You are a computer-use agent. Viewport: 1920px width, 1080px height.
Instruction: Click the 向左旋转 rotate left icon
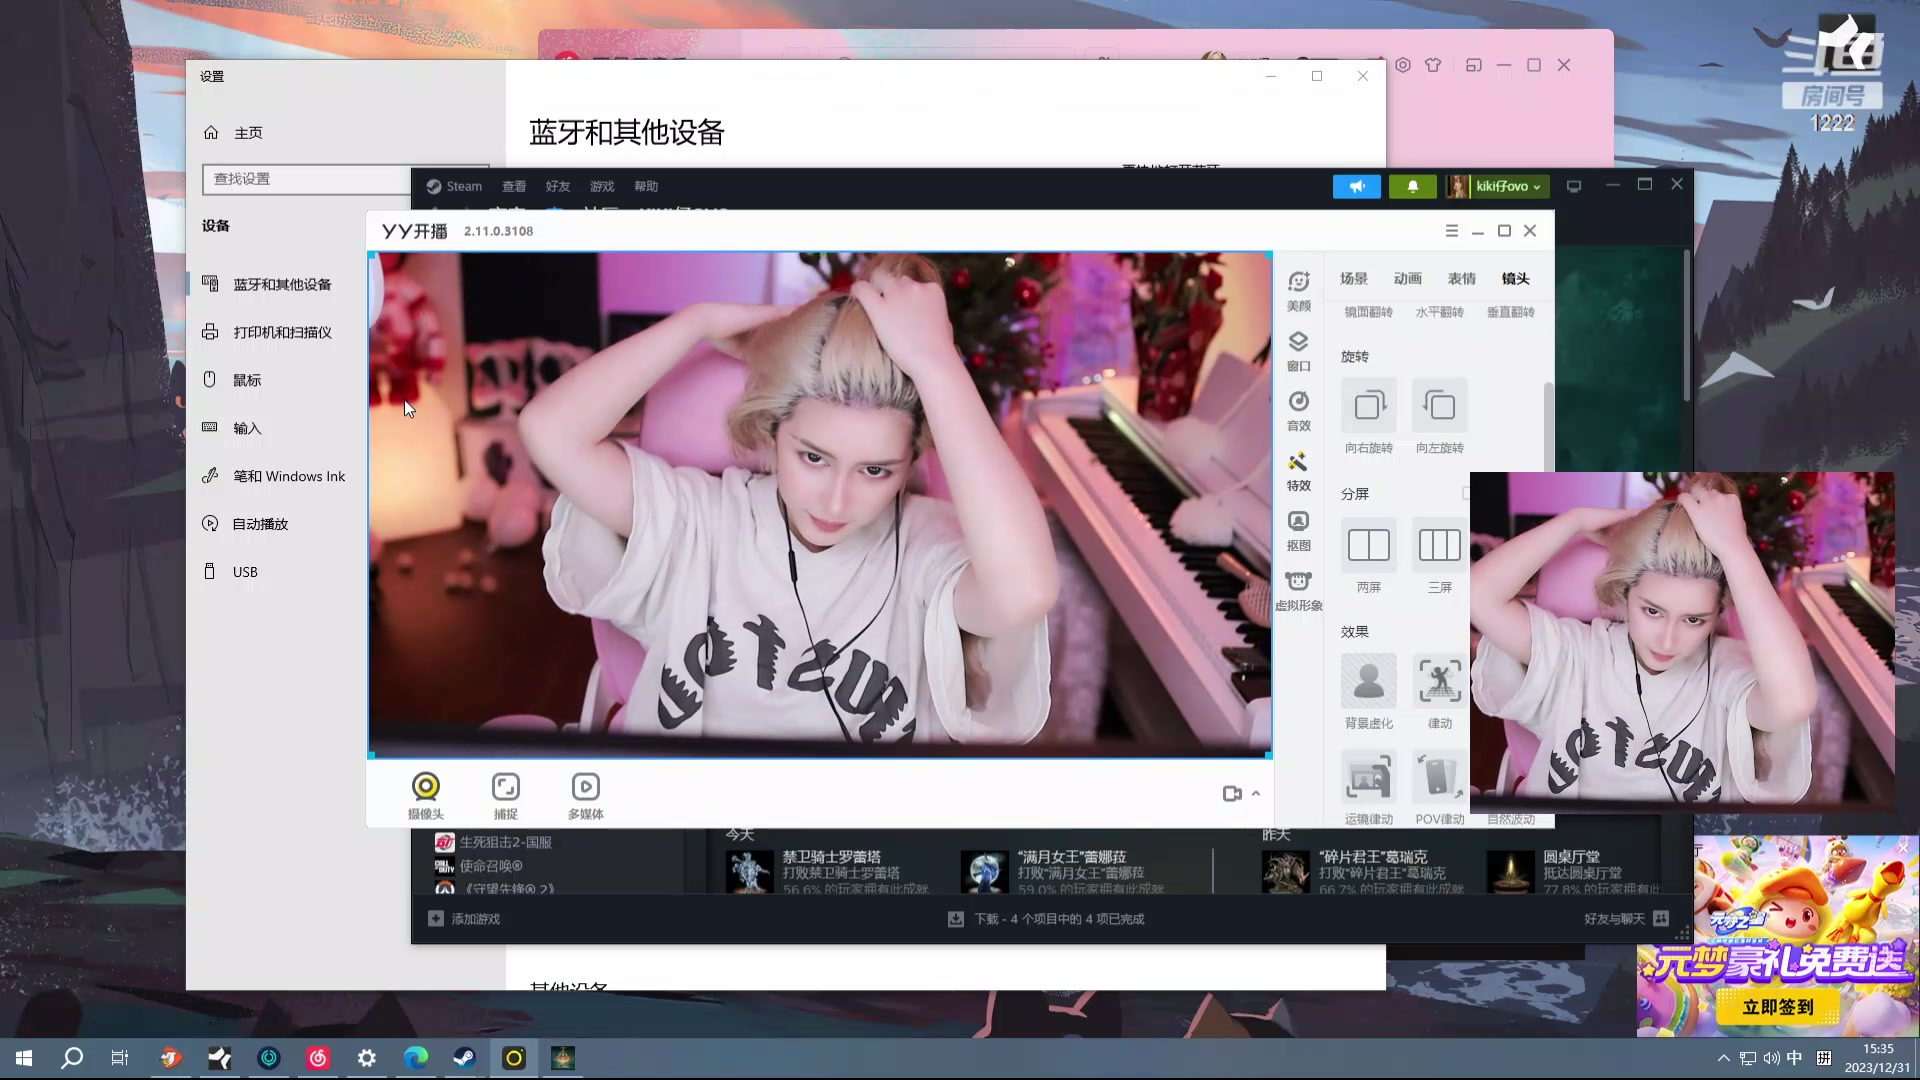pos(1439,405)
